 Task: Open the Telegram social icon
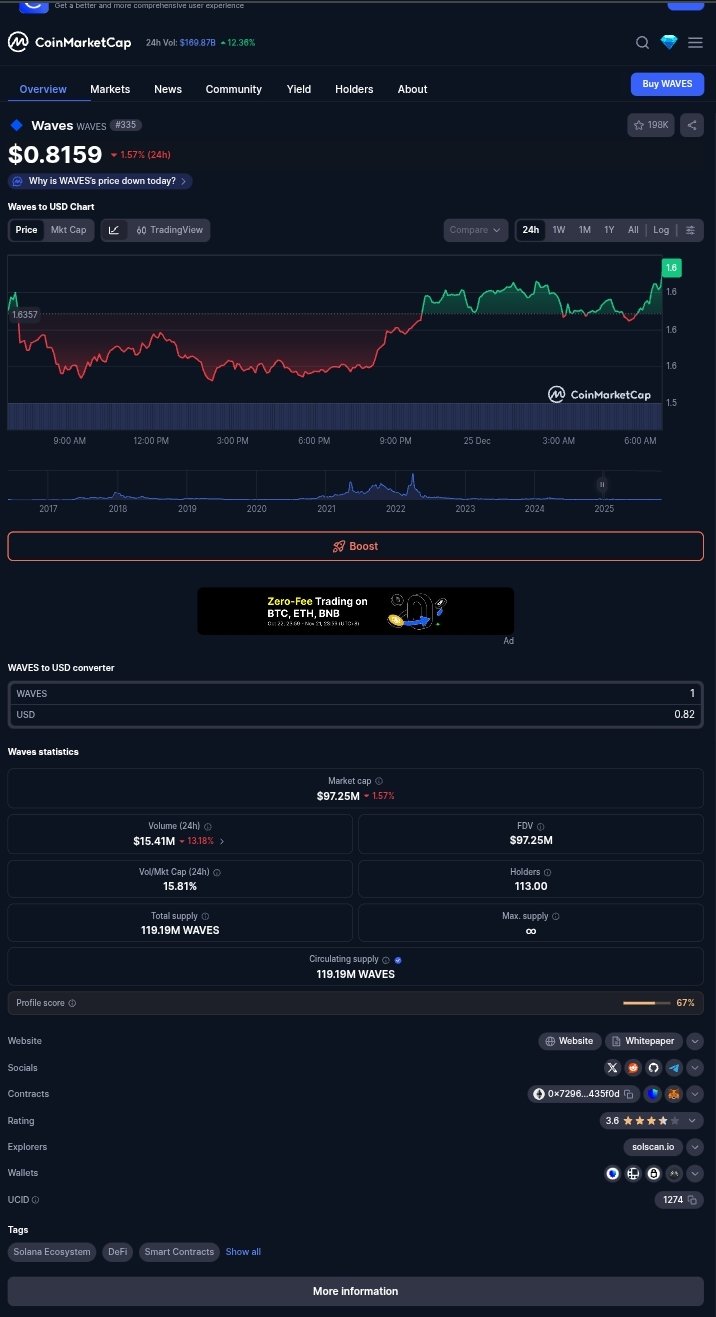pos(674,1068)
